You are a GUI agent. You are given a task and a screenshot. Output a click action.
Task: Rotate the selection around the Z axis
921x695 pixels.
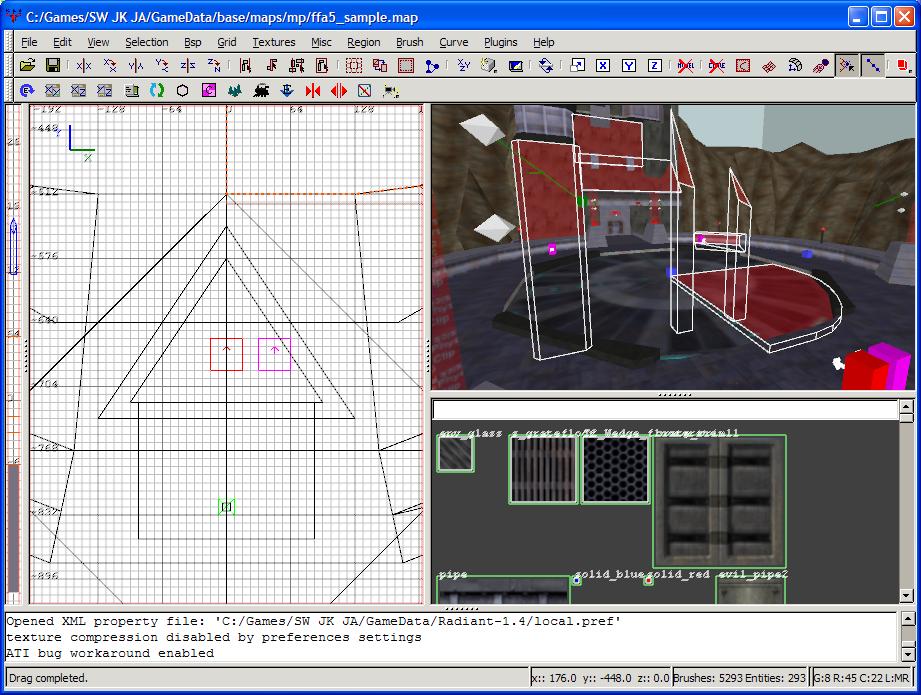[213, 65]
